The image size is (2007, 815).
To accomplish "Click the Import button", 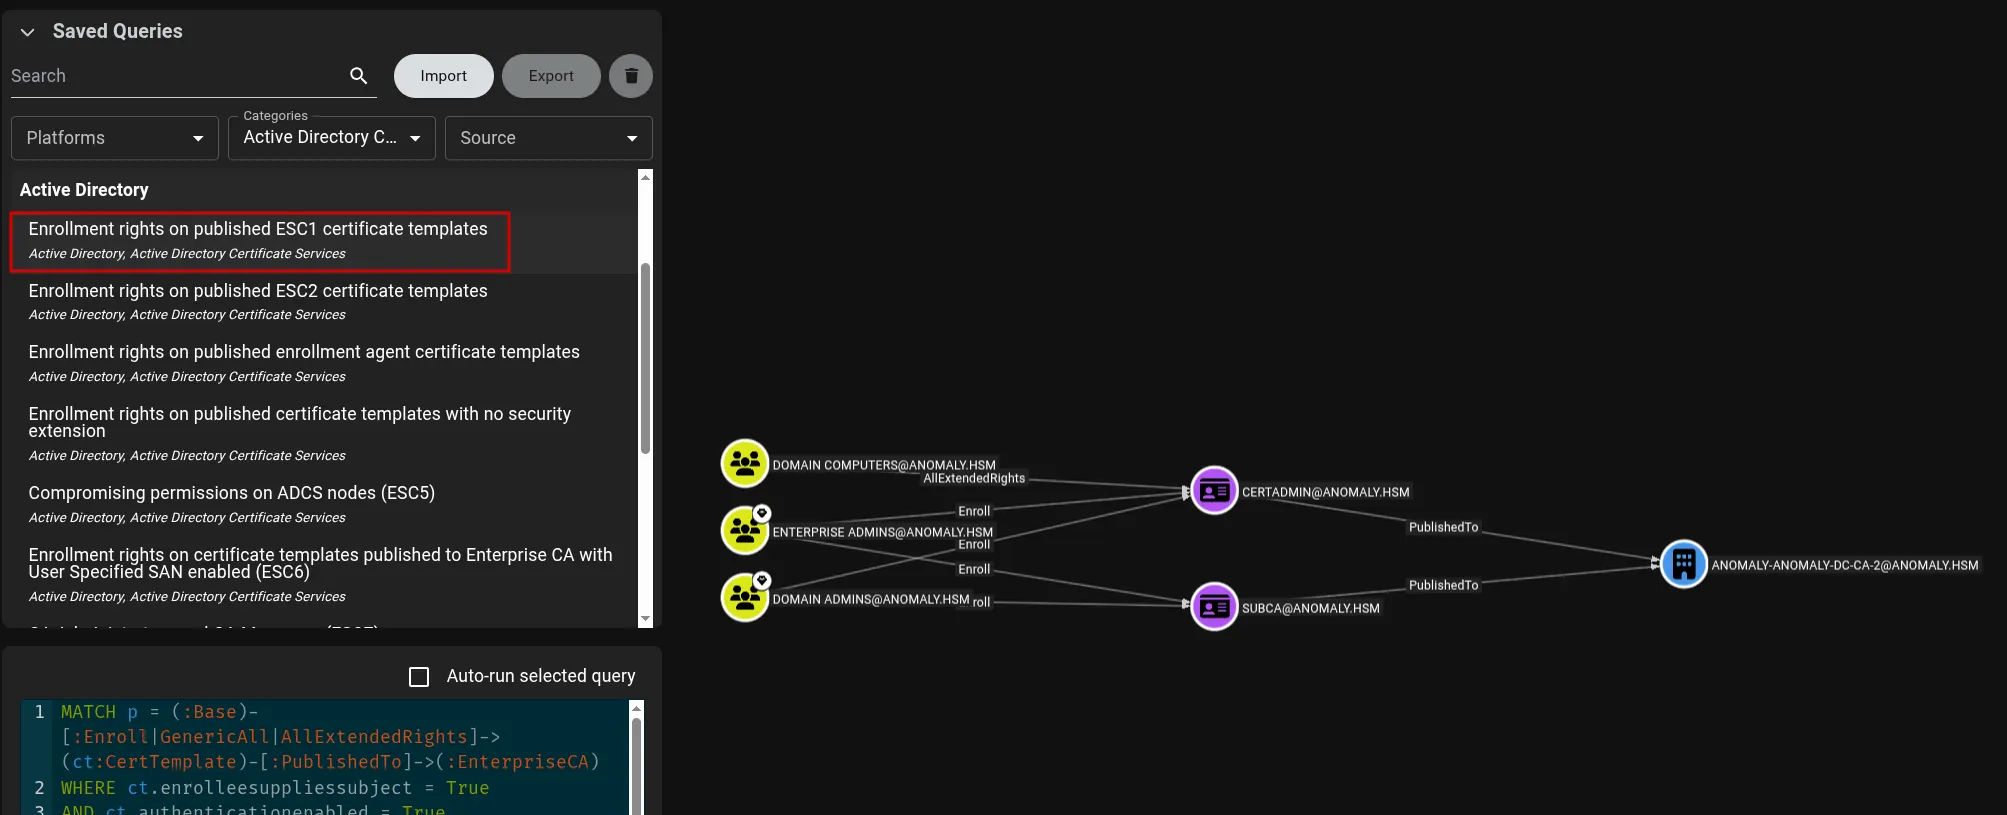I will click(443, 76).
